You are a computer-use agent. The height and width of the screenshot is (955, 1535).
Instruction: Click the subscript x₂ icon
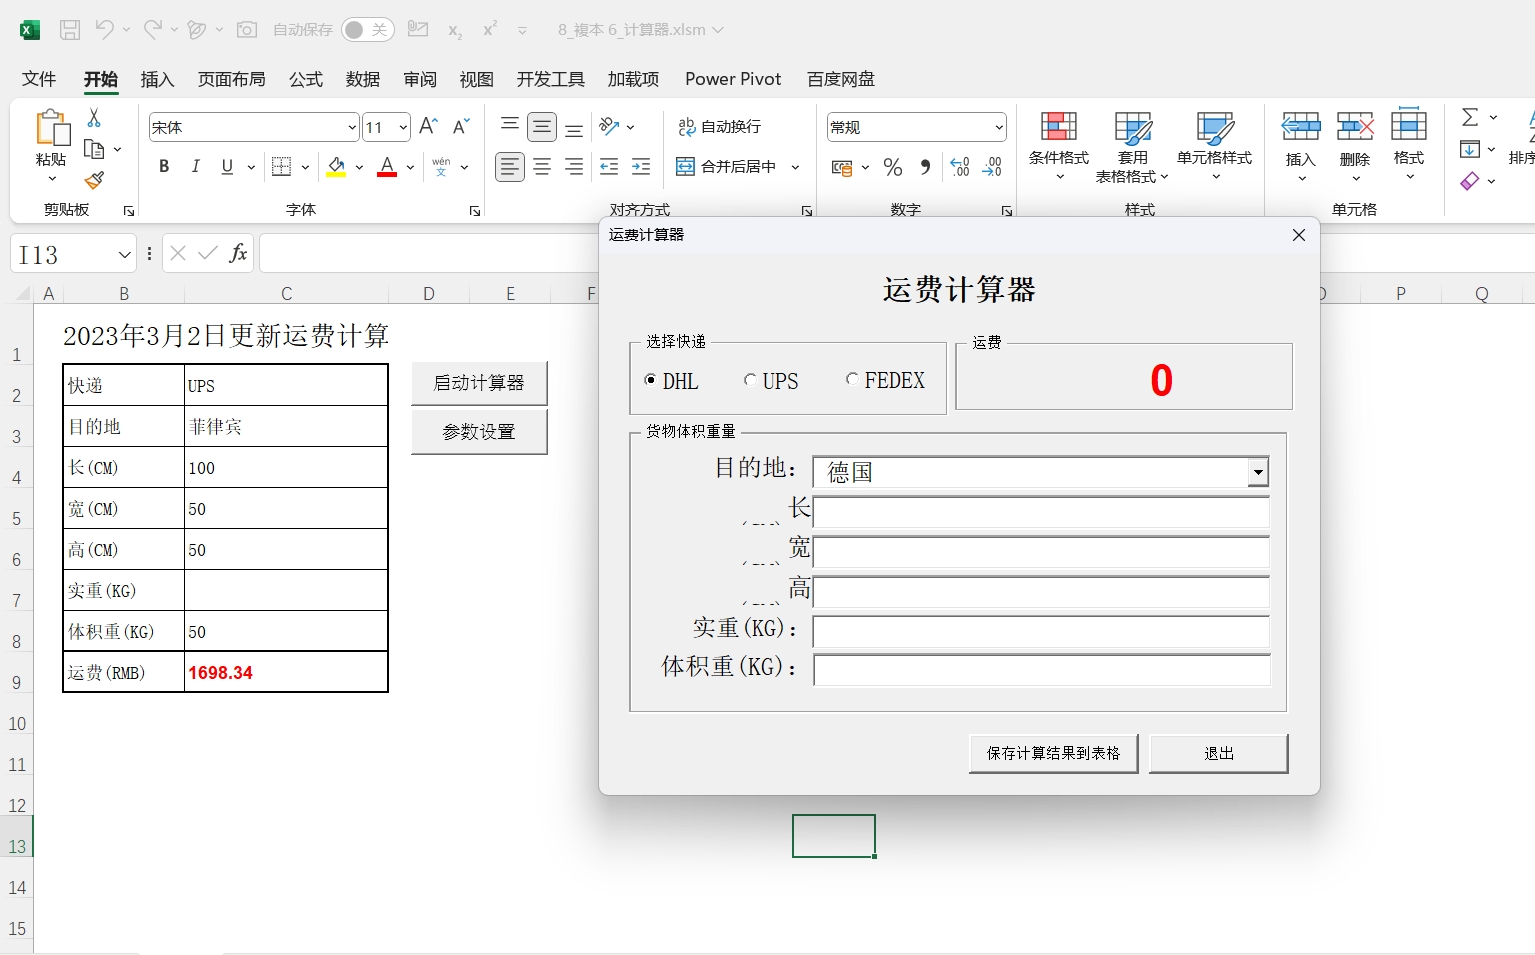455,31
